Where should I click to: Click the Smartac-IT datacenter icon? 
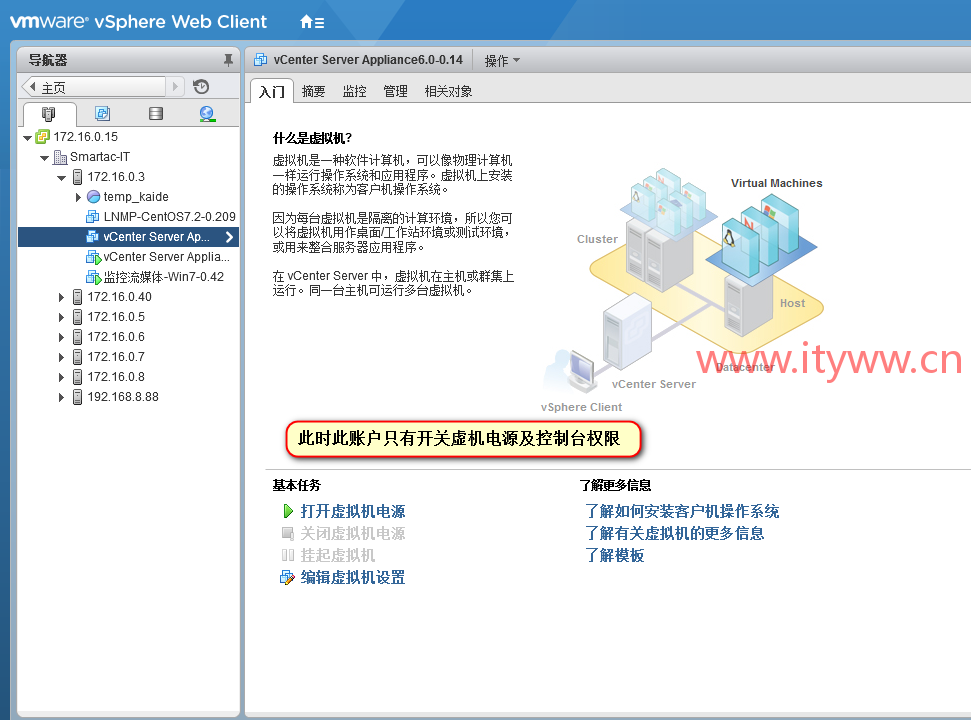pos(60,157)
